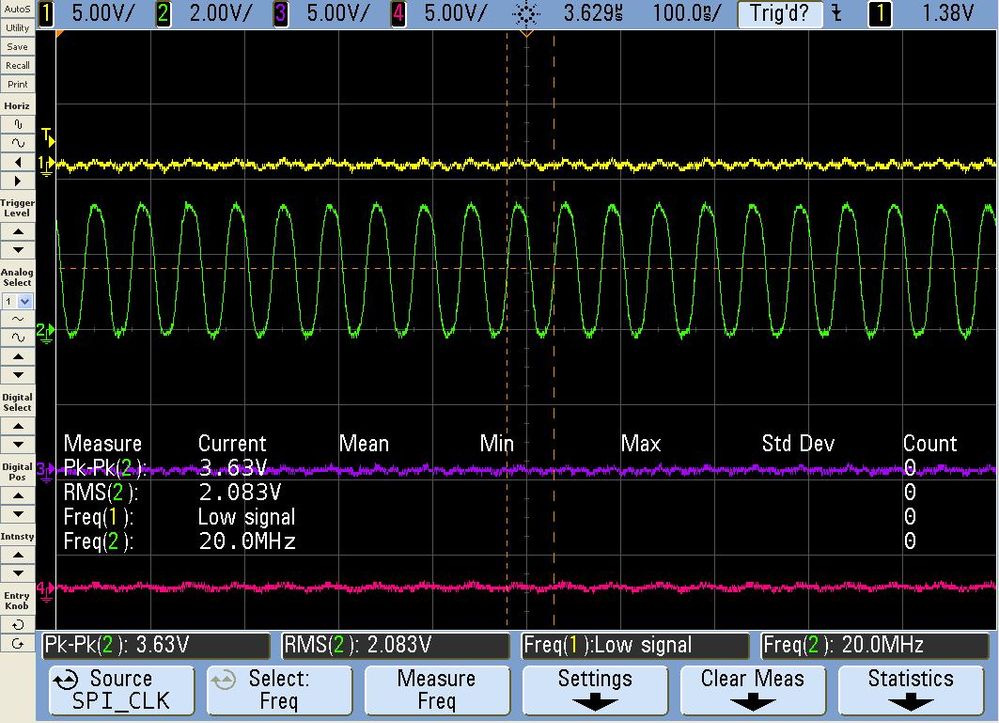
Task: Click trigger source badge beside 1.38V
Action: pos(880,13)
